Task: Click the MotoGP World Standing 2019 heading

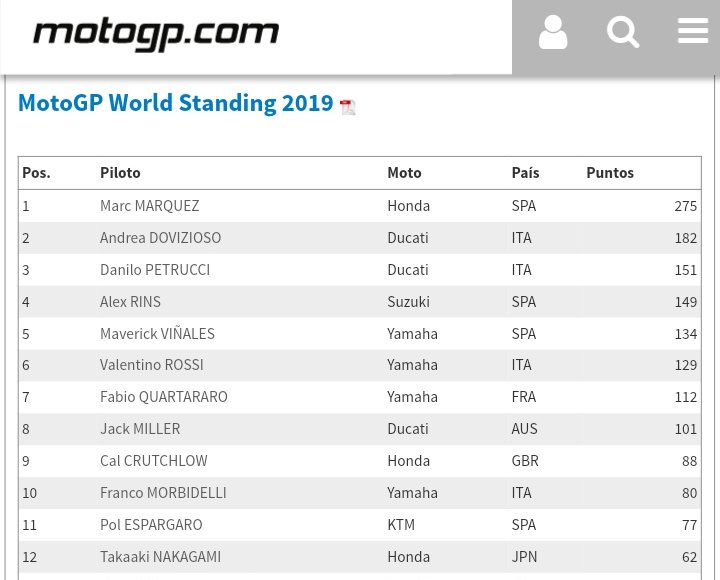Action: [175, 103]
